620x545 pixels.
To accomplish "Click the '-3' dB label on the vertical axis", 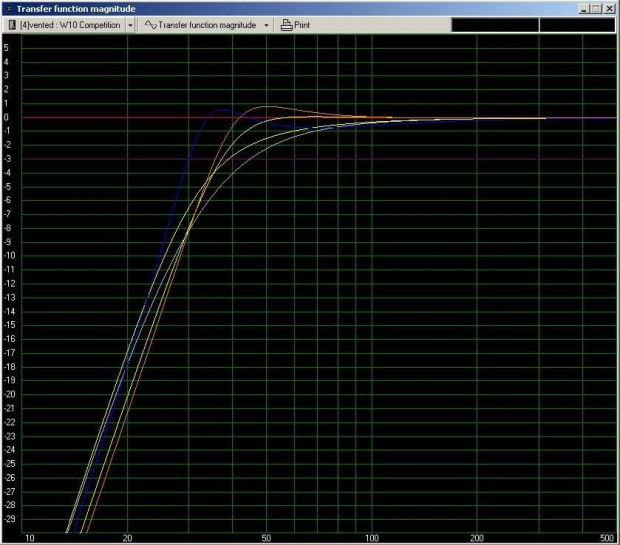I will click(x=7, y=159).
